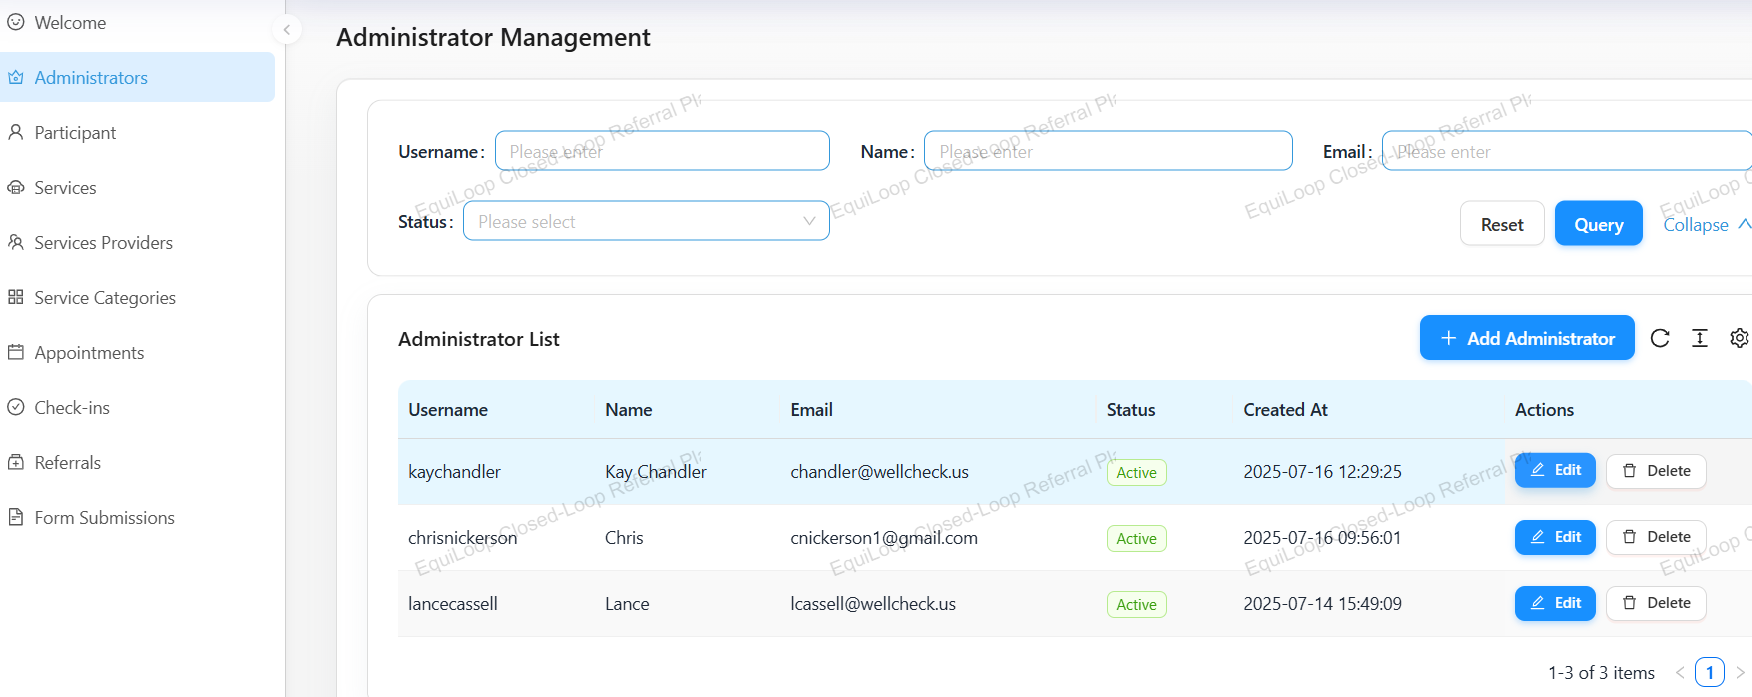Reset the search filters
Image resolution: width=1752 pixels, height=697 pixels.
pos(1502,225)
